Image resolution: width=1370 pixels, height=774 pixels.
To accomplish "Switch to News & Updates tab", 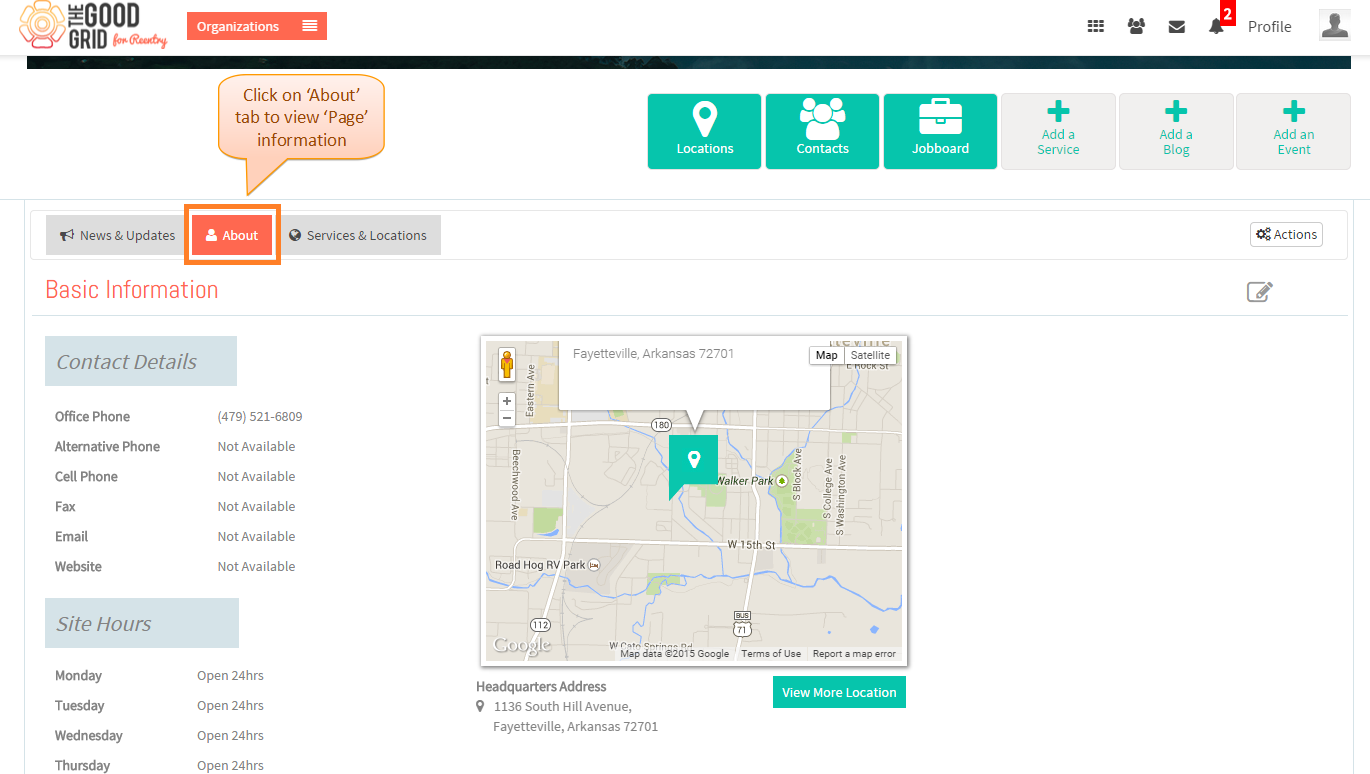I will [x=117, y=235].
